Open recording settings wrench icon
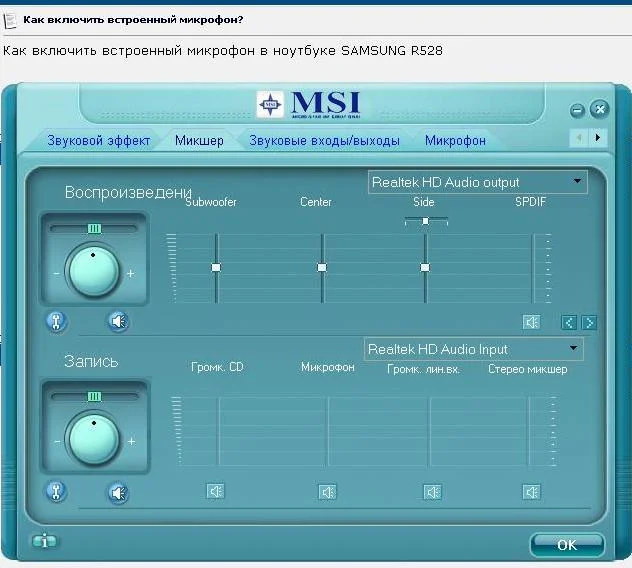Image resolution: width=632 pixels, height=568 pixels. pyautogui.click(x=57, y=491)
